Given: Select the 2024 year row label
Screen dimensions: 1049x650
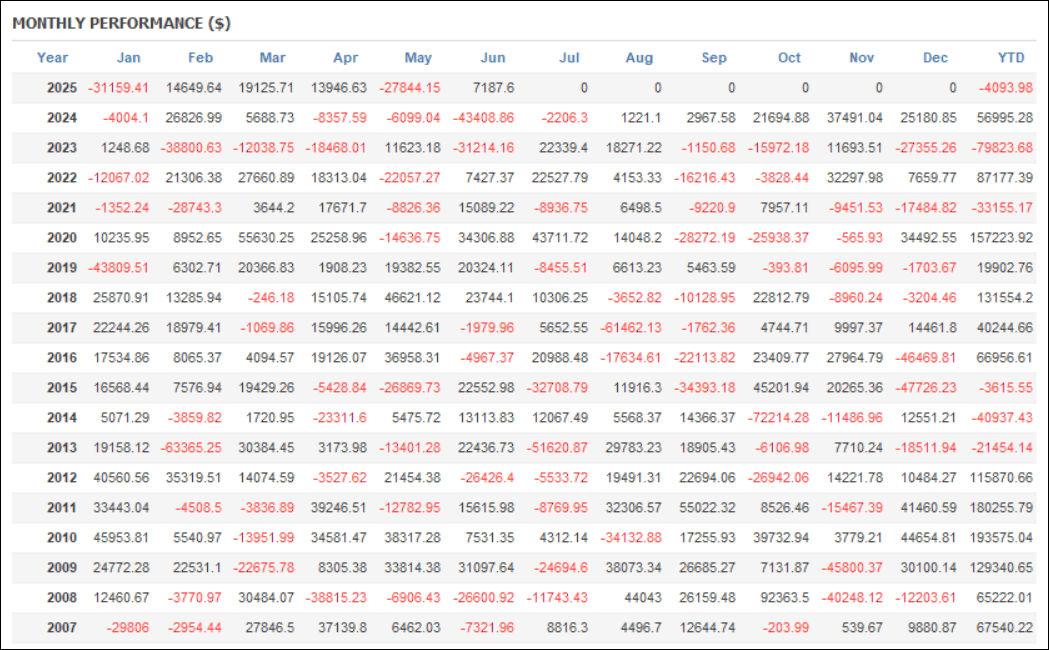Looking at the screenshot, I should [x=62, y=118].
